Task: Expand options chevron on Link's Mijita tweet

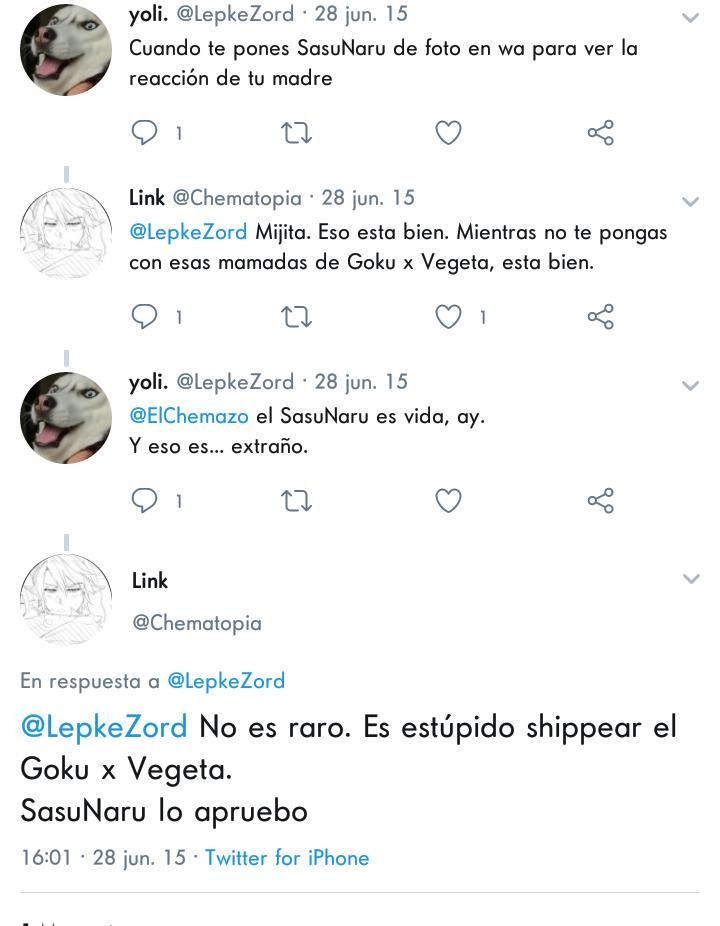Action: pyautogui.click(x=690, y=202)
